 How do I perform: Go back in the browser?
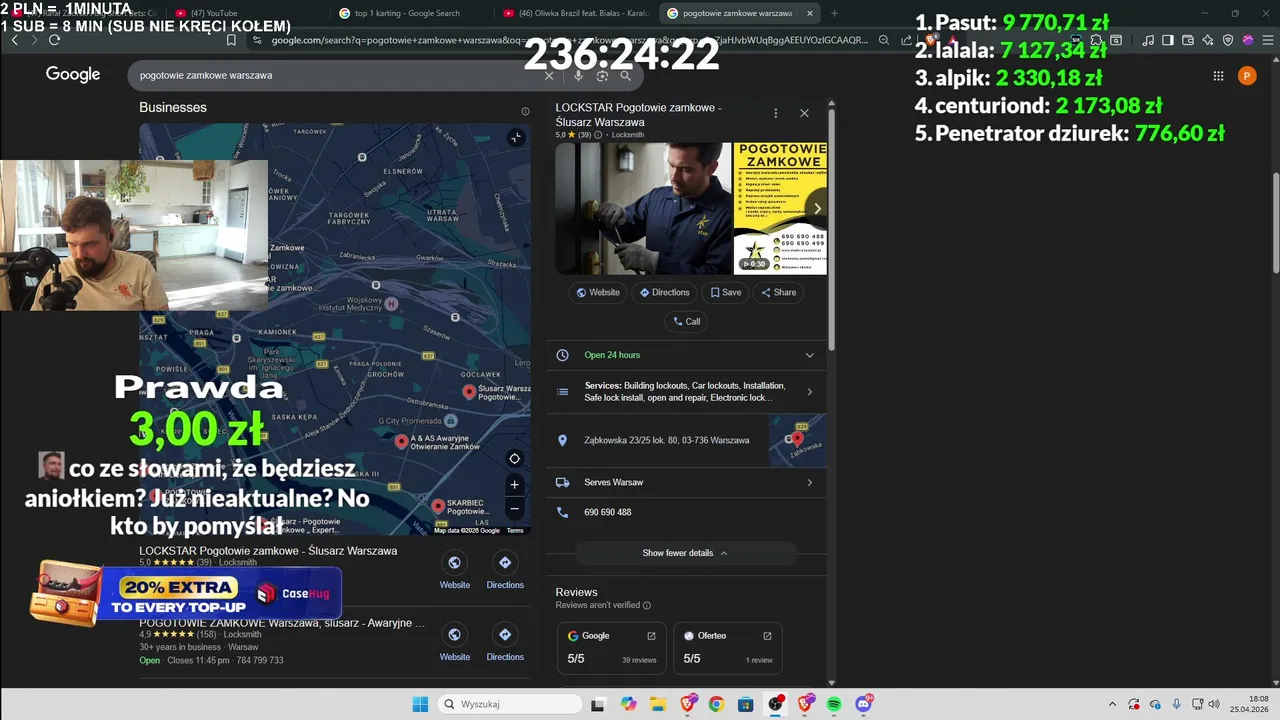pyautogui.click(x=14, y=40)
